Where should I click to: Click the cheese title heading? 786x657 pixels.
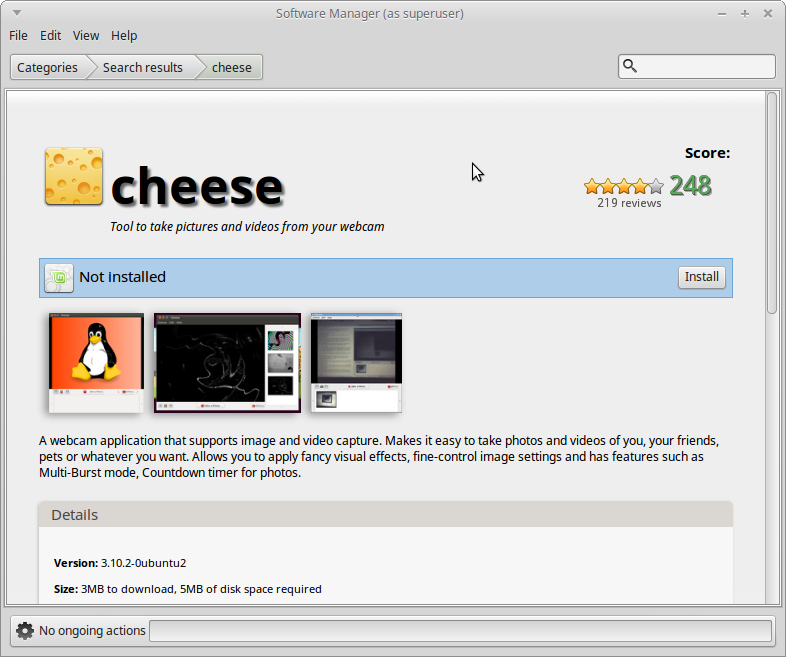point(196,187)
